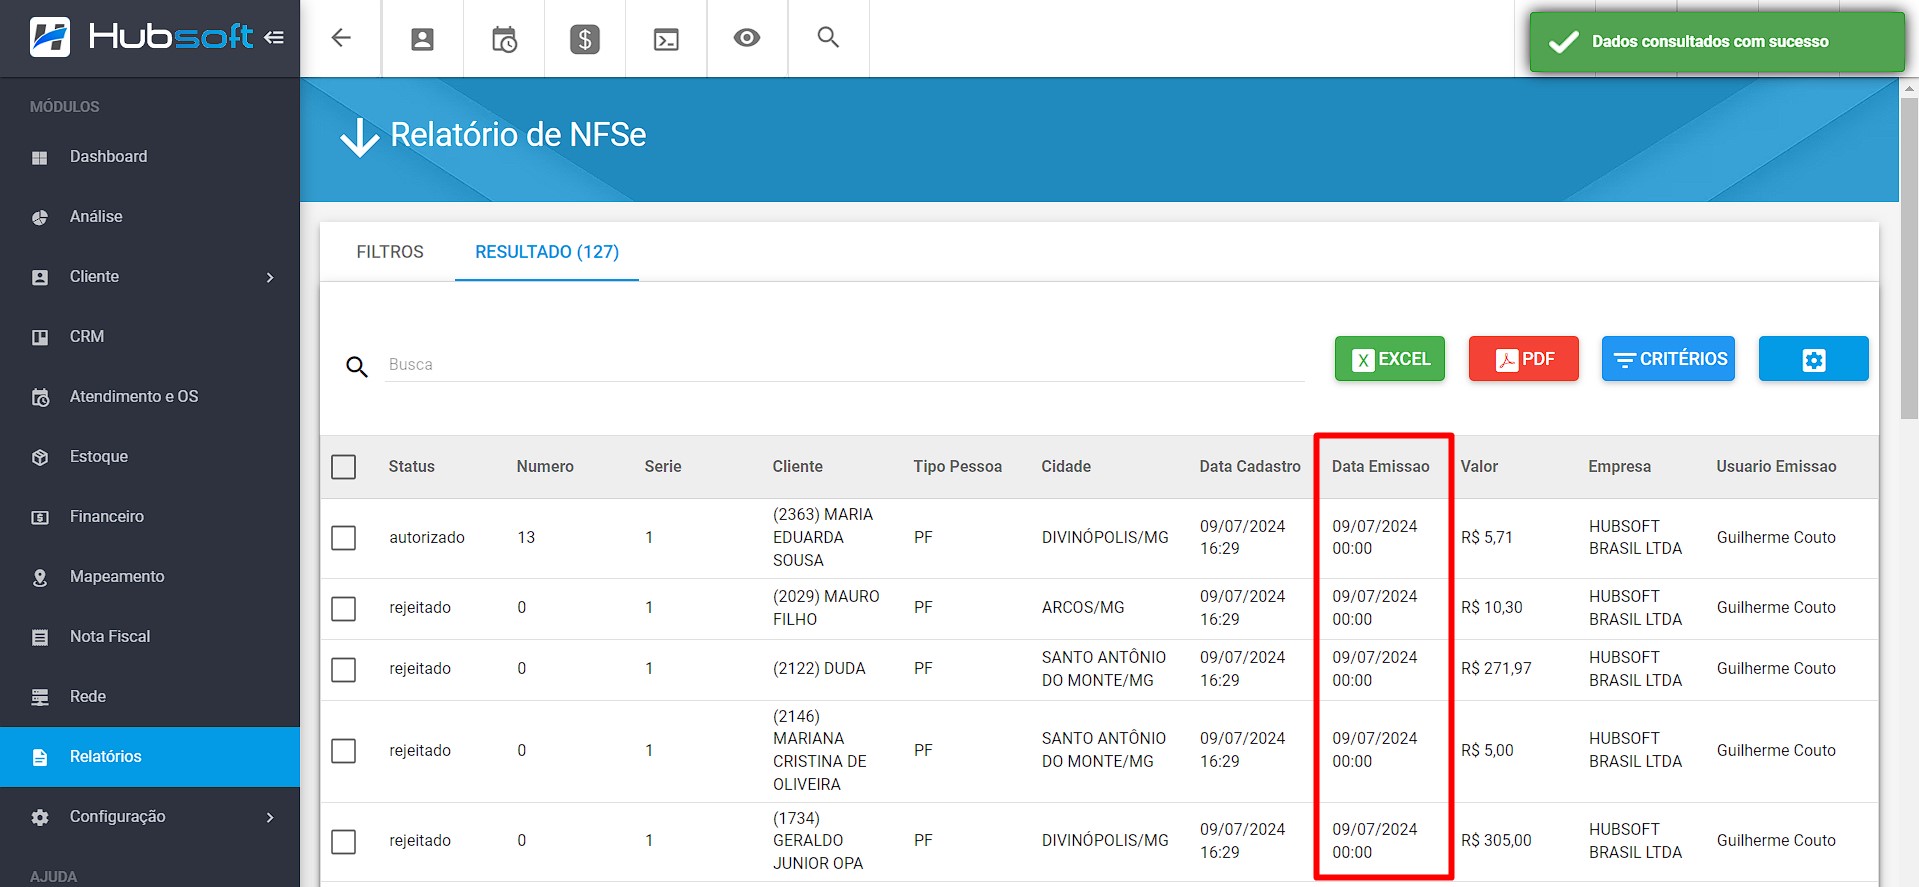The image size is (1919, 887).
Task: Check the row for MARIA EDUARDA SOUSA
Action: pyautogui.click(x=343, y=538)
